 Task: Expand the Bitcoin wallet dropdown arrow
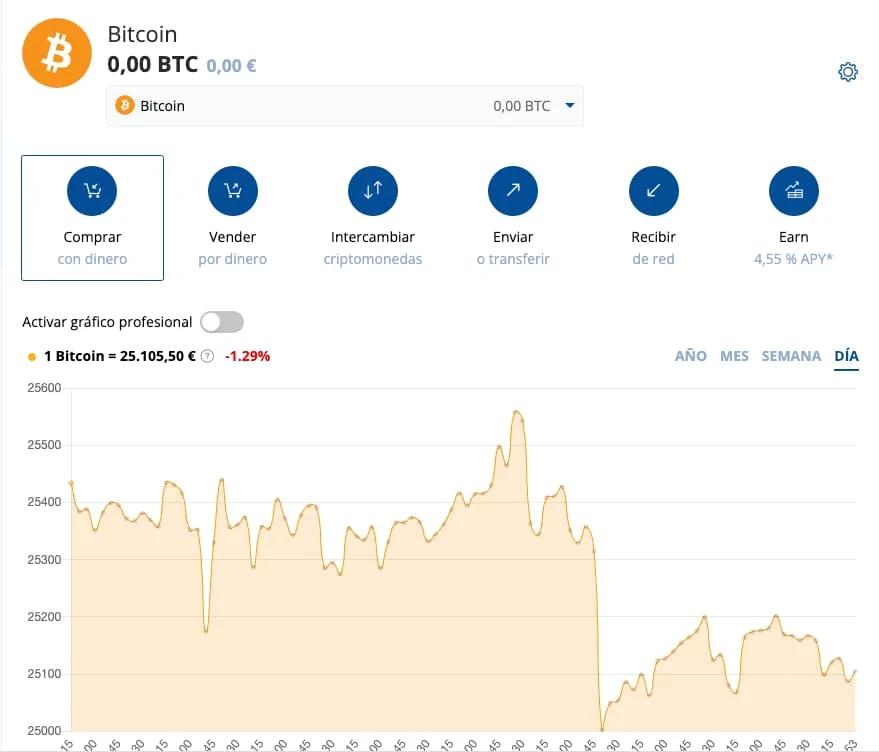(570, 105)
